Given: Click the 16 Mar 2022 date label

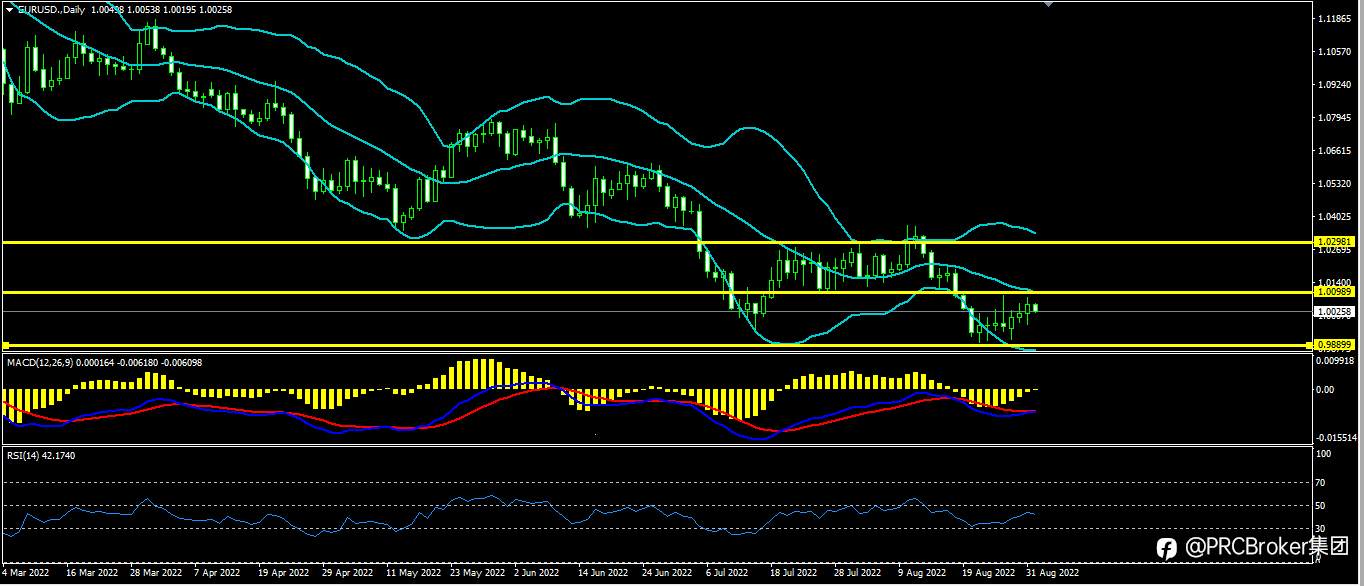Looking at the screenshot, I should pyautogui.click(x=92, y=573).
